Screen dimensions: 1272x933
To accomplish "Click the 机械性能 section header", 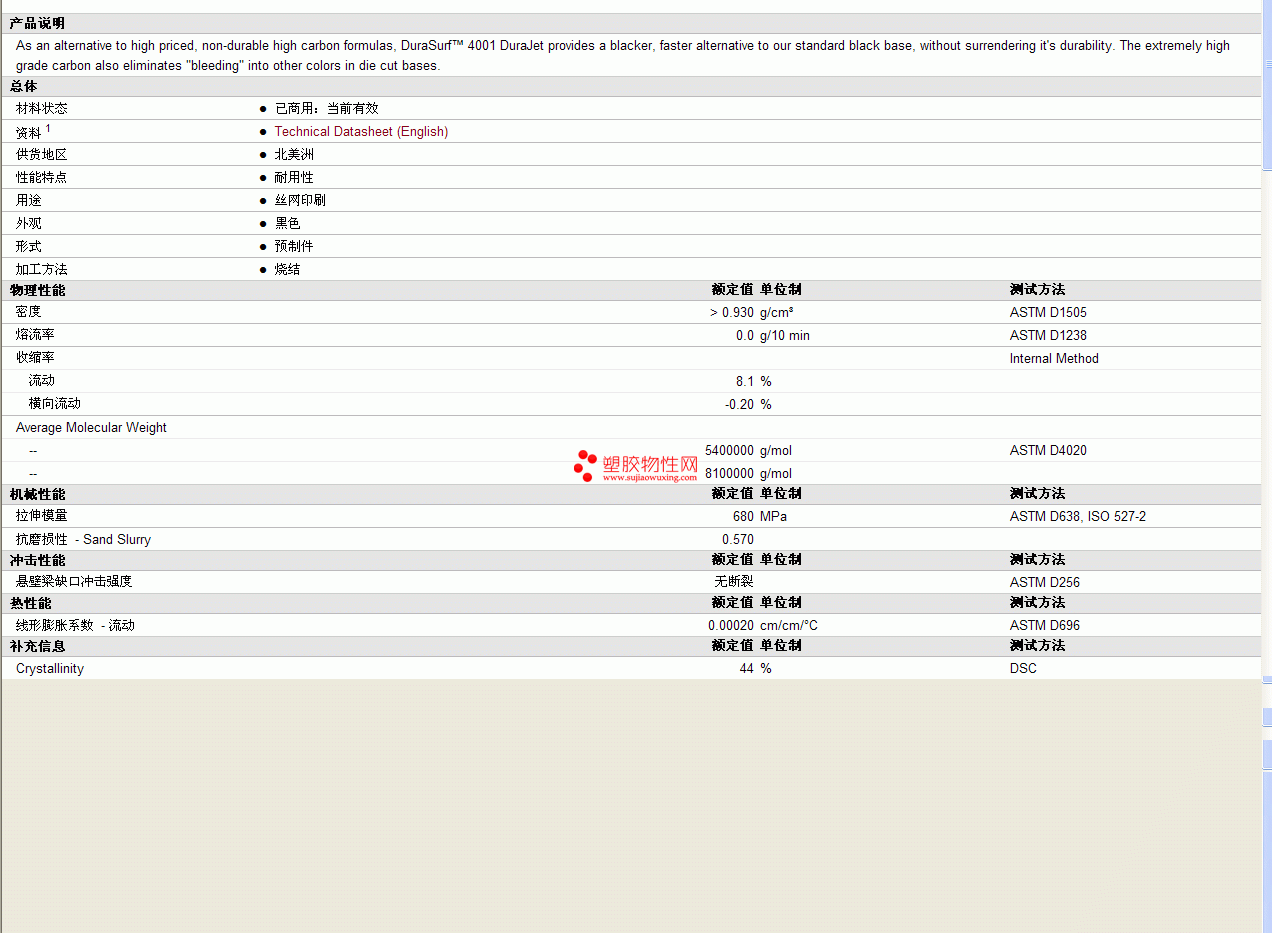I will point(37,494).
